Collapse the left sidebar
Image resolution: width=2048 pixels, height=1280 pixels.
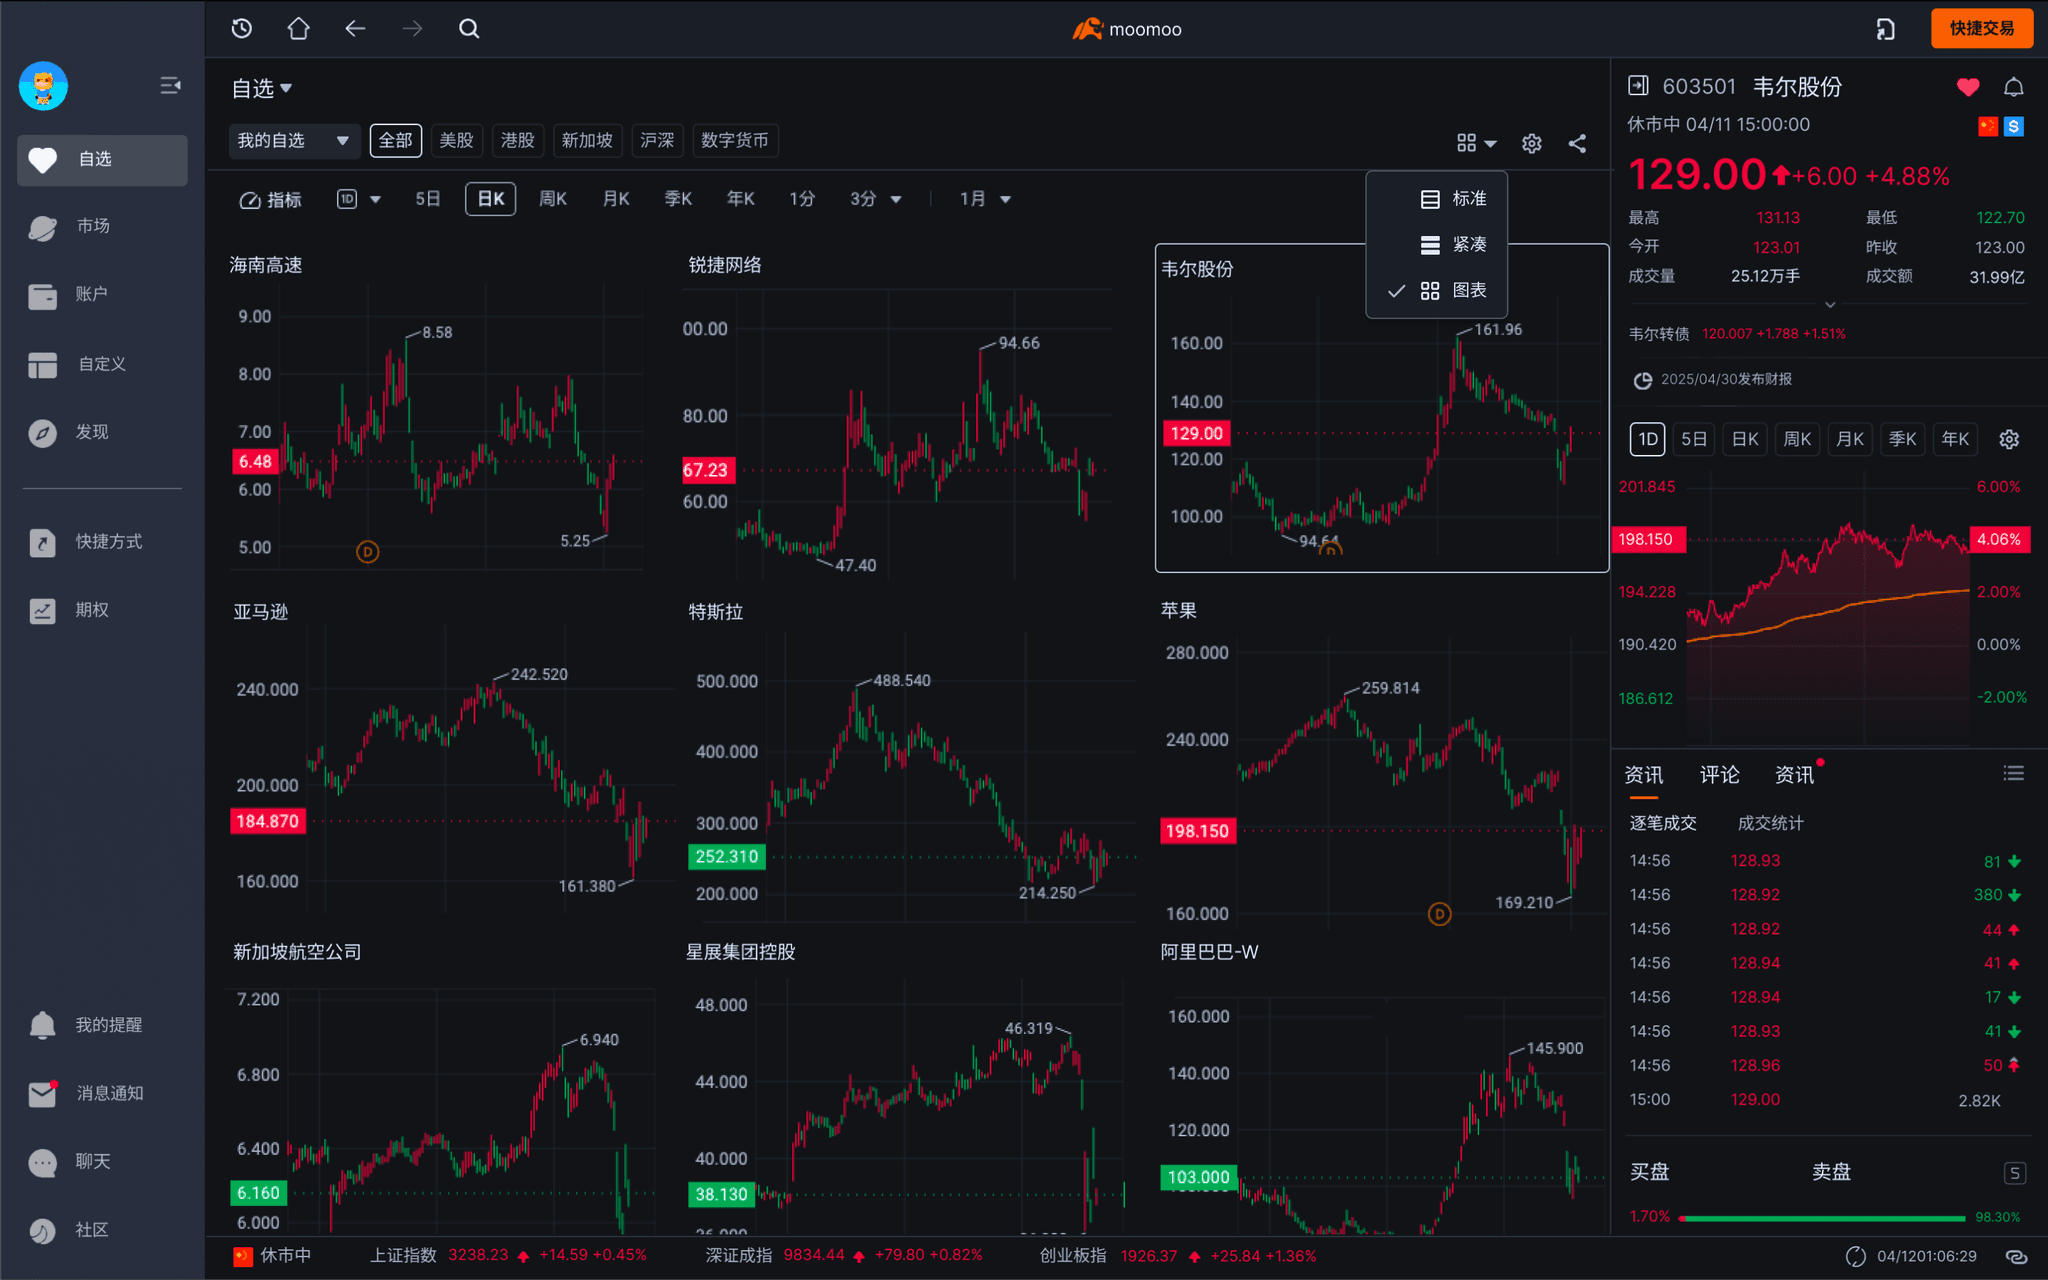170,86
